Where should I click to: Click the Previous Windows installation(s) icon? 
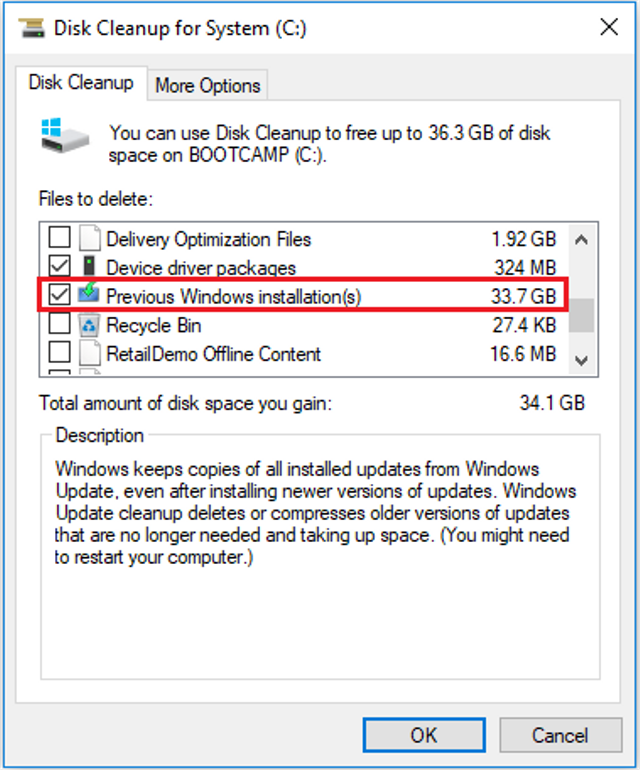coord(90,296)
